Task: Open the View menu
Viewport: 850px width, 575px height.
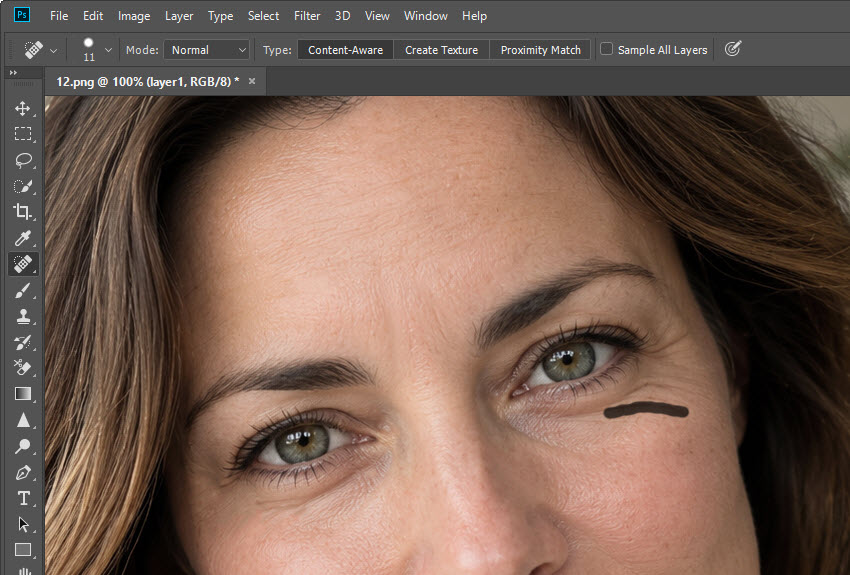Action: pos(377,16)
